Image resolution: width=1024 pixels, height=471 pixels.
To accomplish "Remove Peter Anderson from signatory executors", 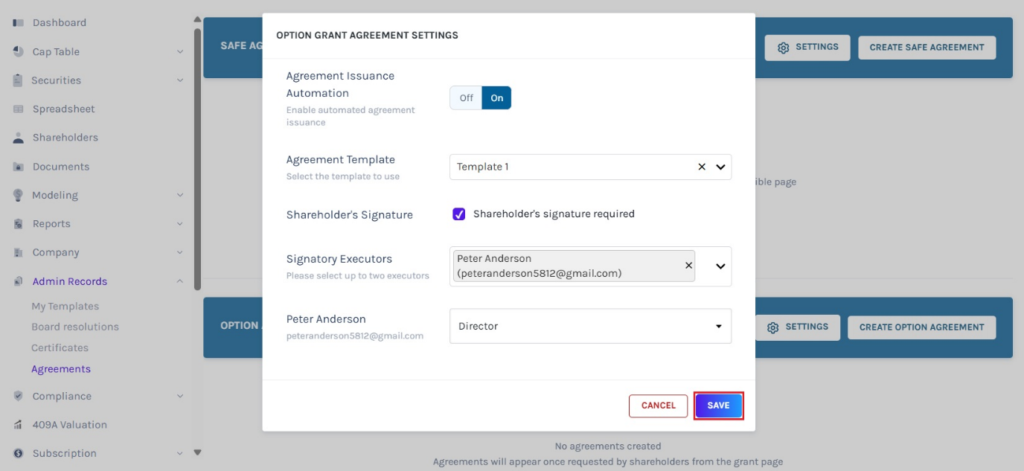I will pyautogui.click(x=688, y=265).
